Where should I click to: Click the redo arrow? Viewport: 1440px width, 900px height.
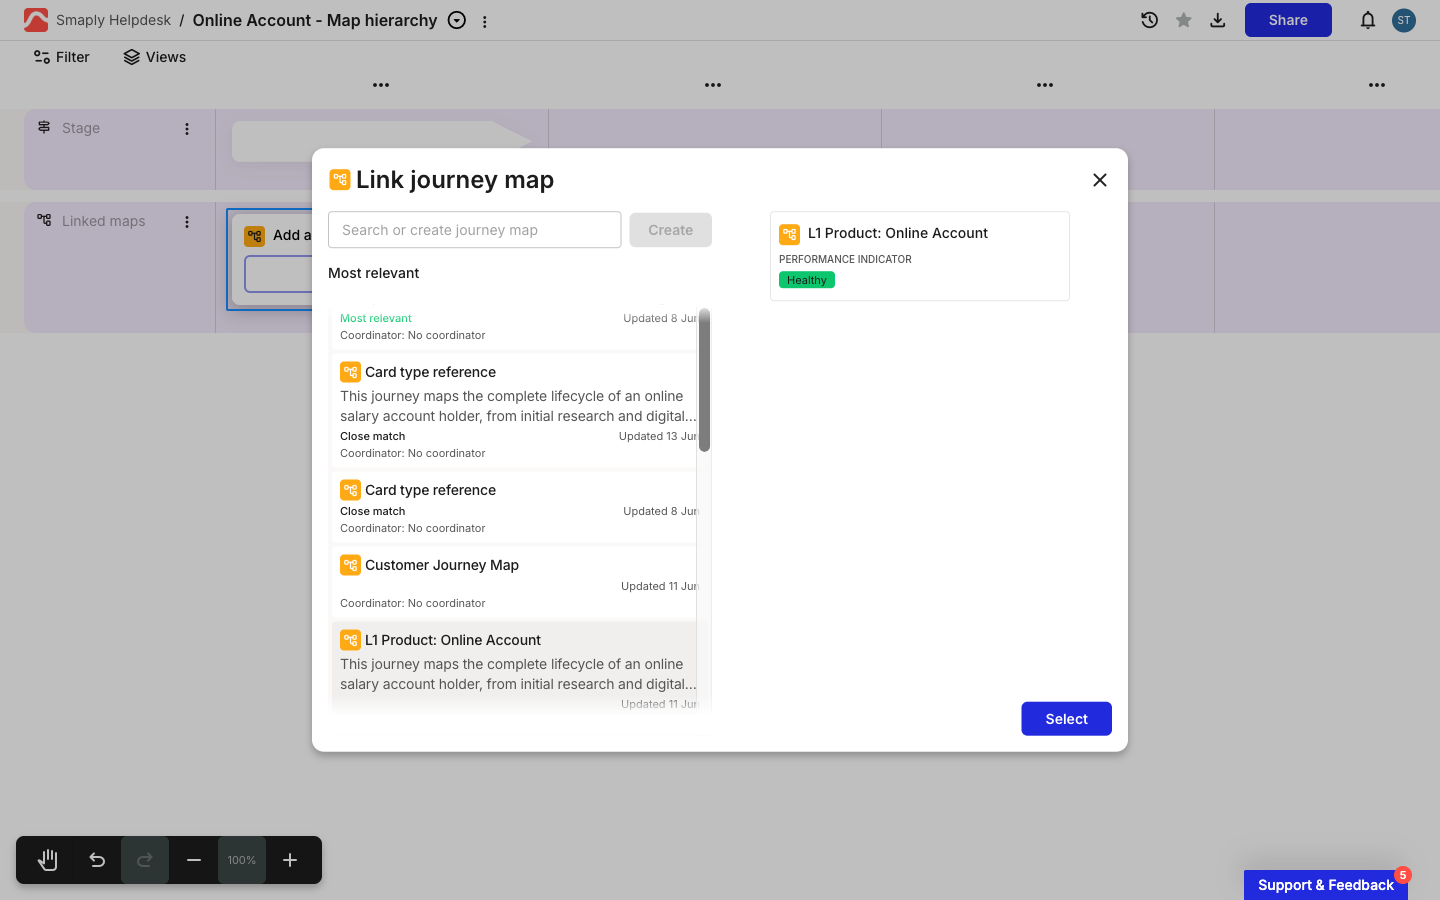145,860
